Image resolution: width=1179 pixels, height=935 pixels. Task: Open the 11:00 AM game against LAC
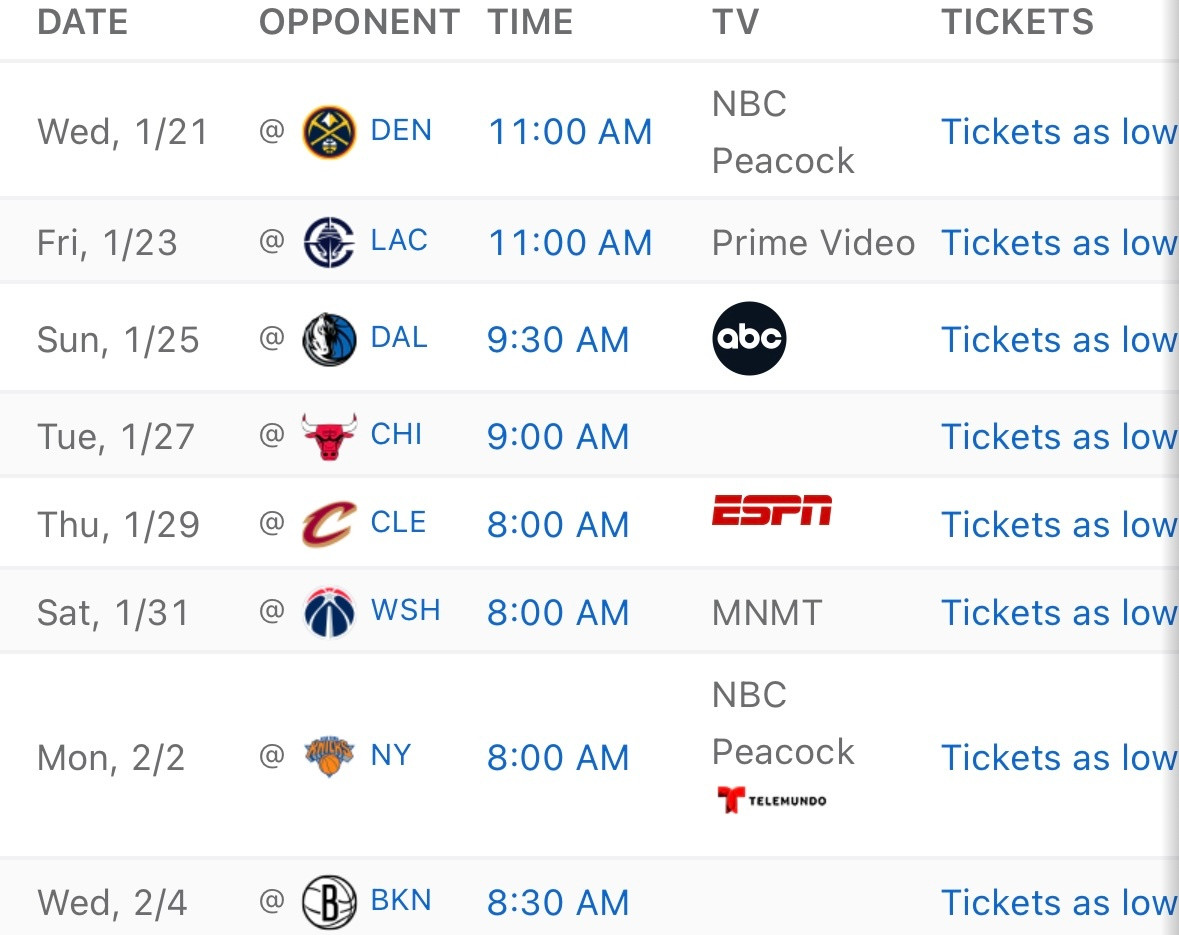(x=569, y=243)
